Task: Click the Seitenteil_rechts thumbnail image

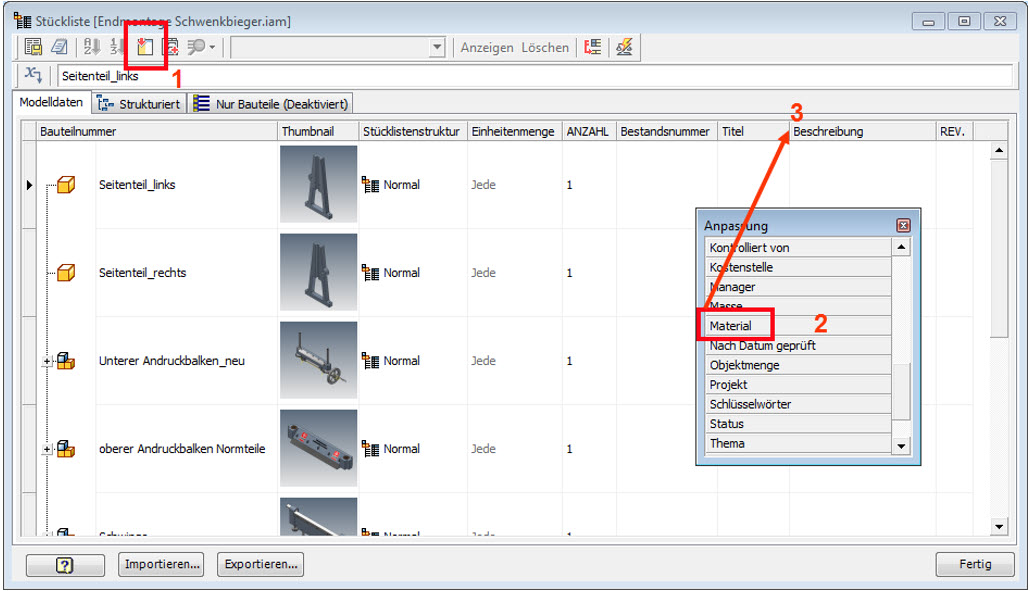Action: click(318, 272)
